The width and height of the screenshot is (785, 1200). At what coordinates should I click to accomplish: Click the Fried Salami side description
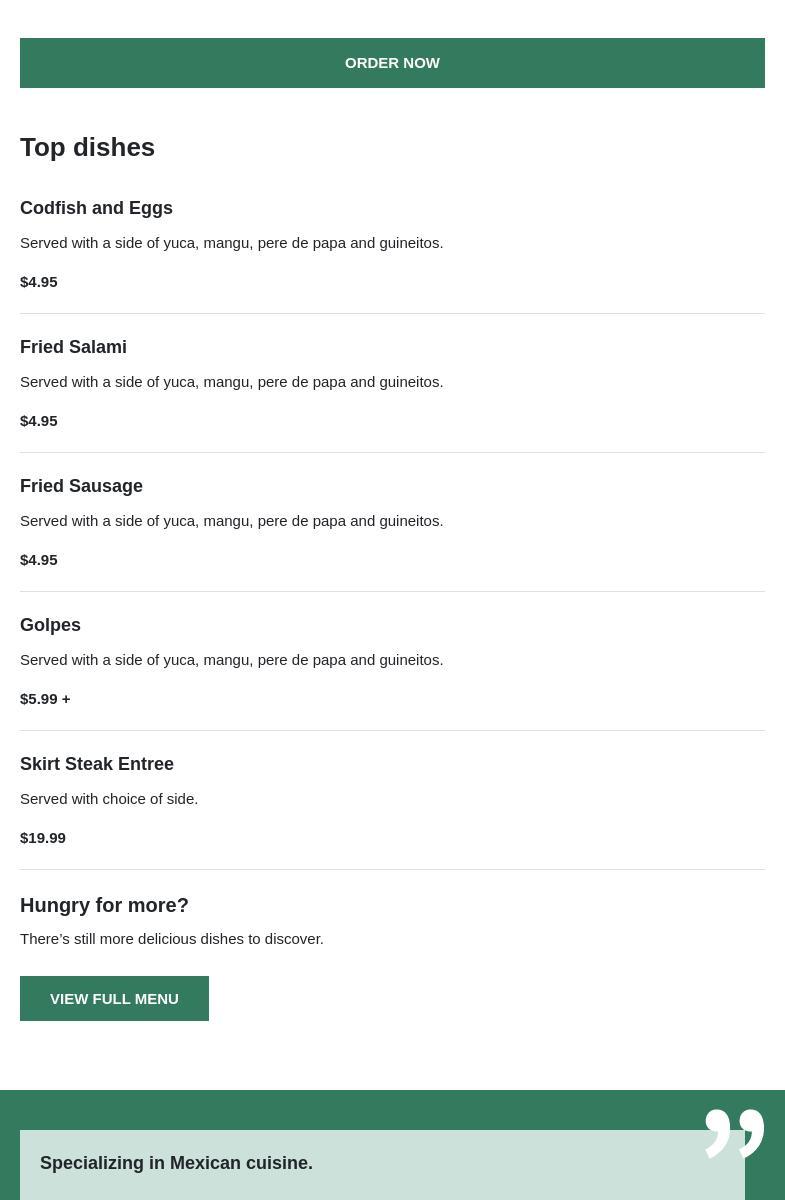tap(231, 382)
